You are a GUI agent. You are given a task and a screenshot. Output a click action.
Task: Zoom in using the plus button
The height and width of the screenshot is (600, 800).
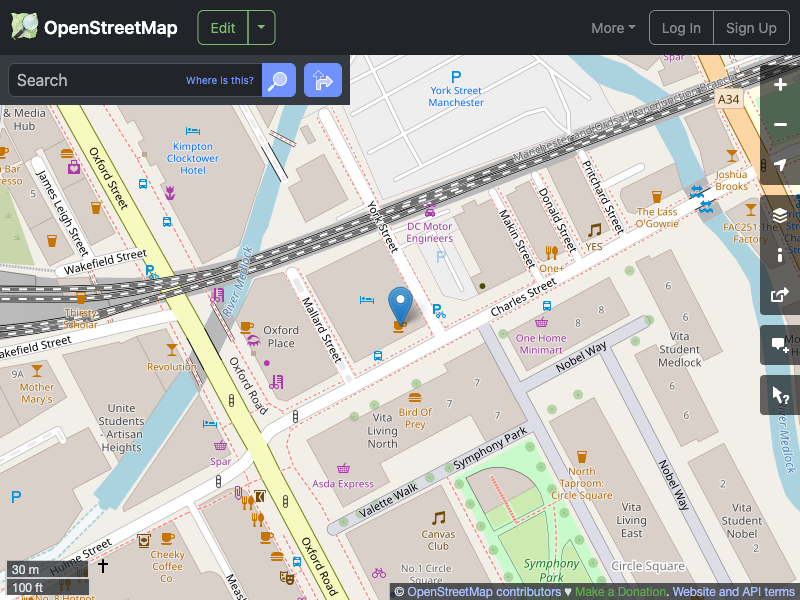(780, 85)
